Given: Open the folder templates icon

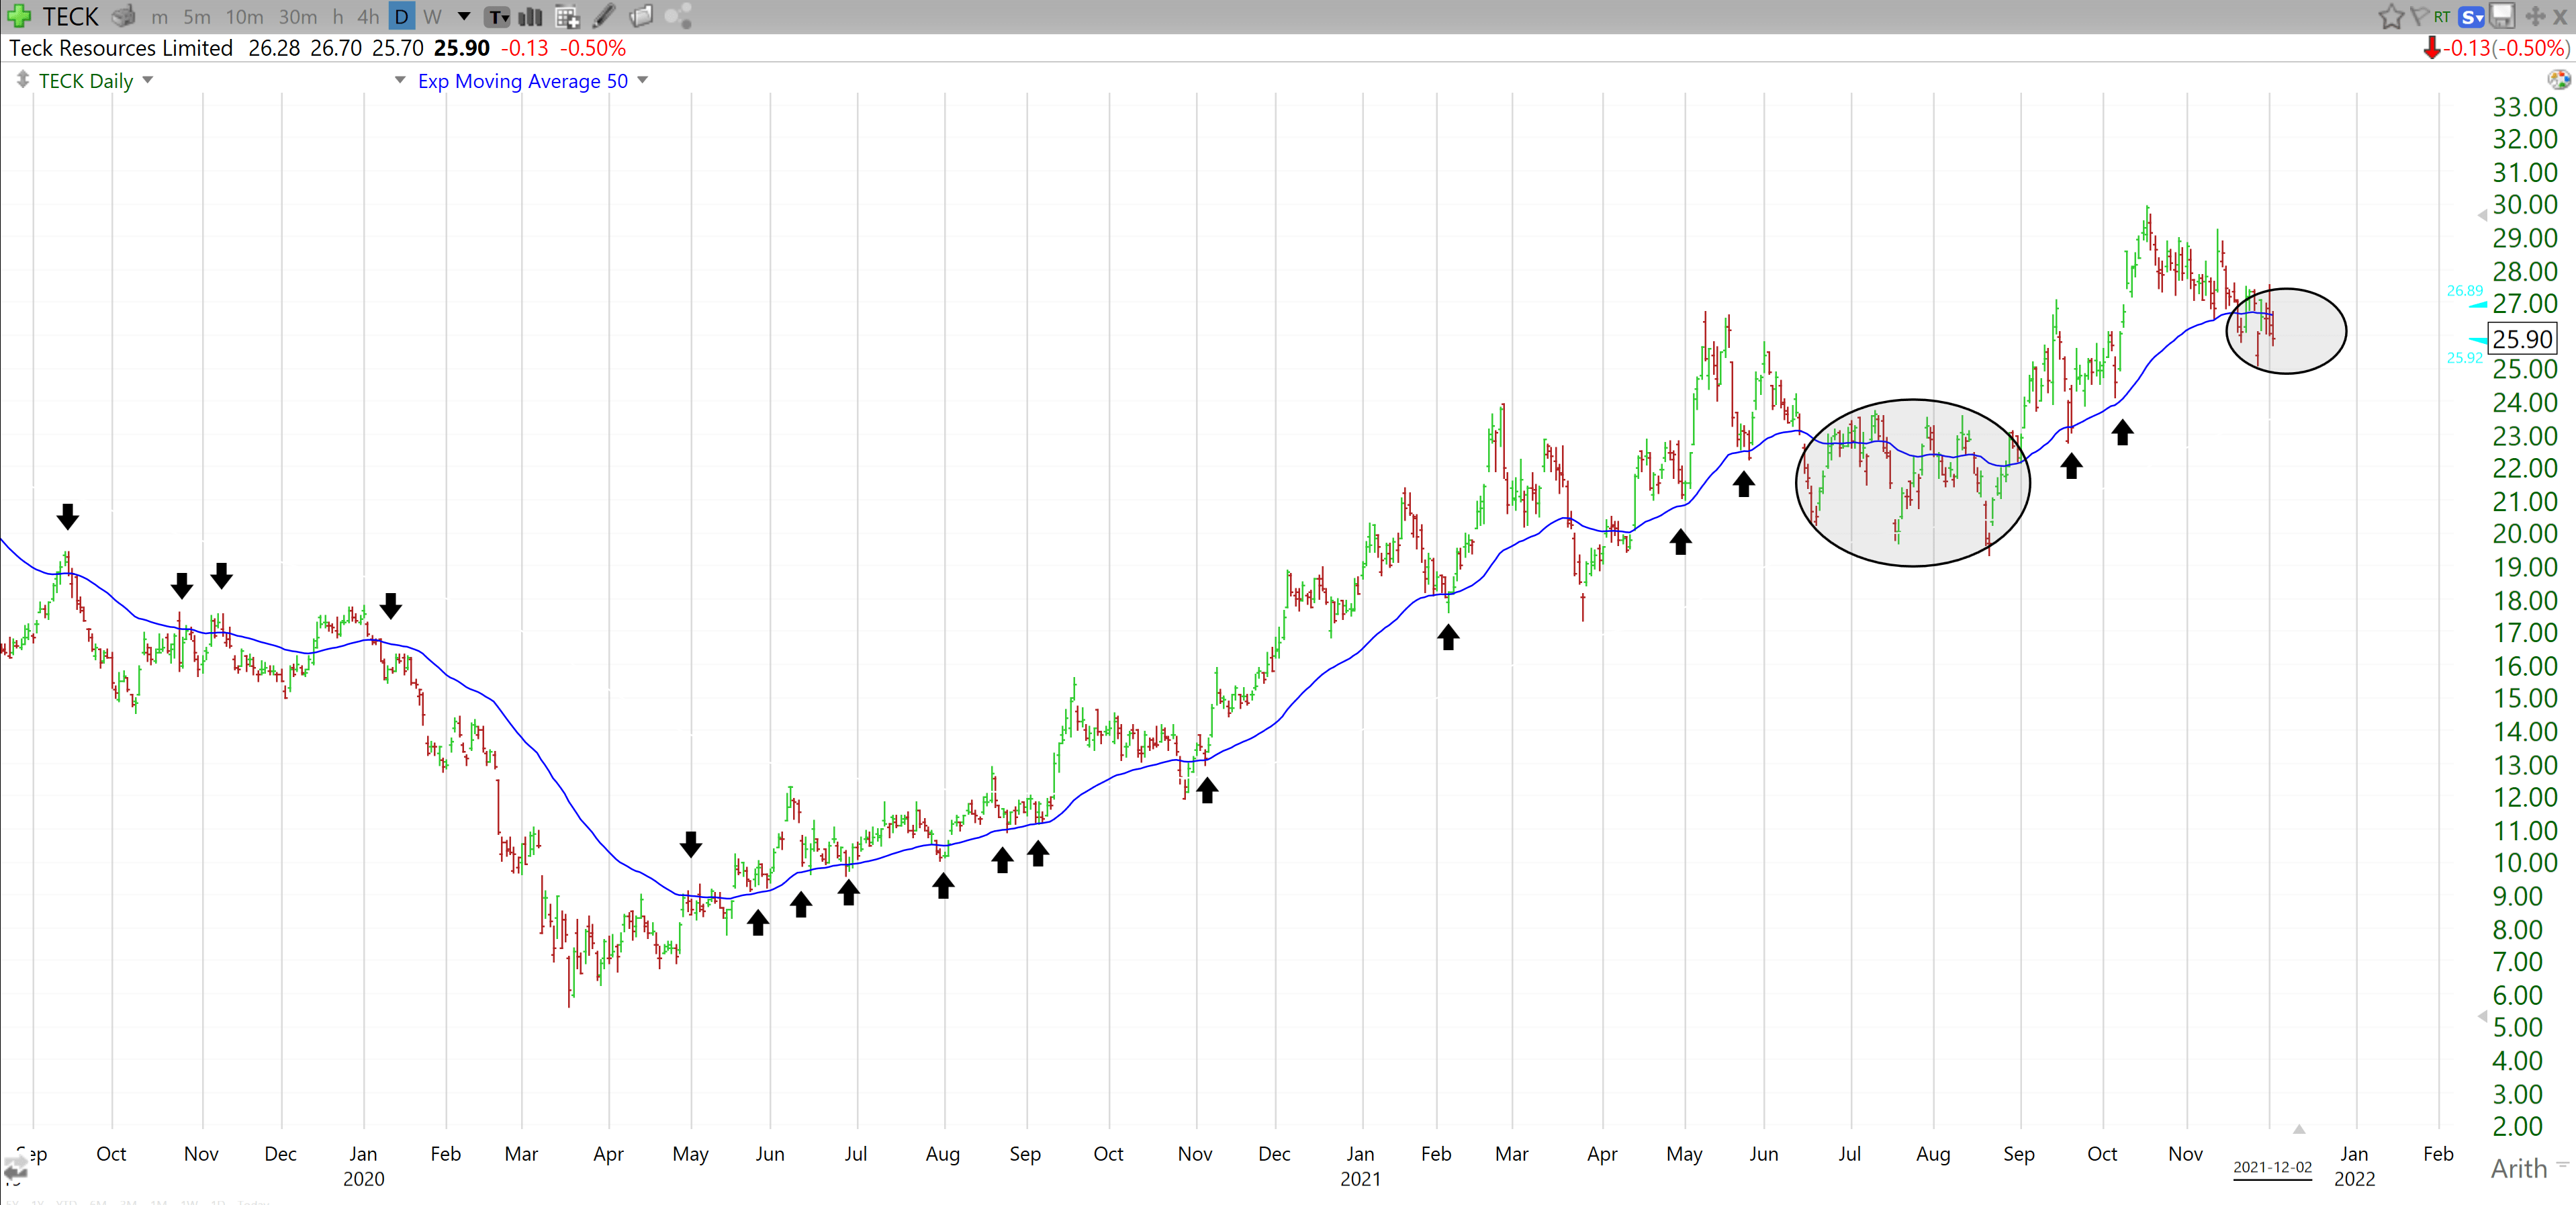Looking at the screenshot, I should (x=641, y=16).
